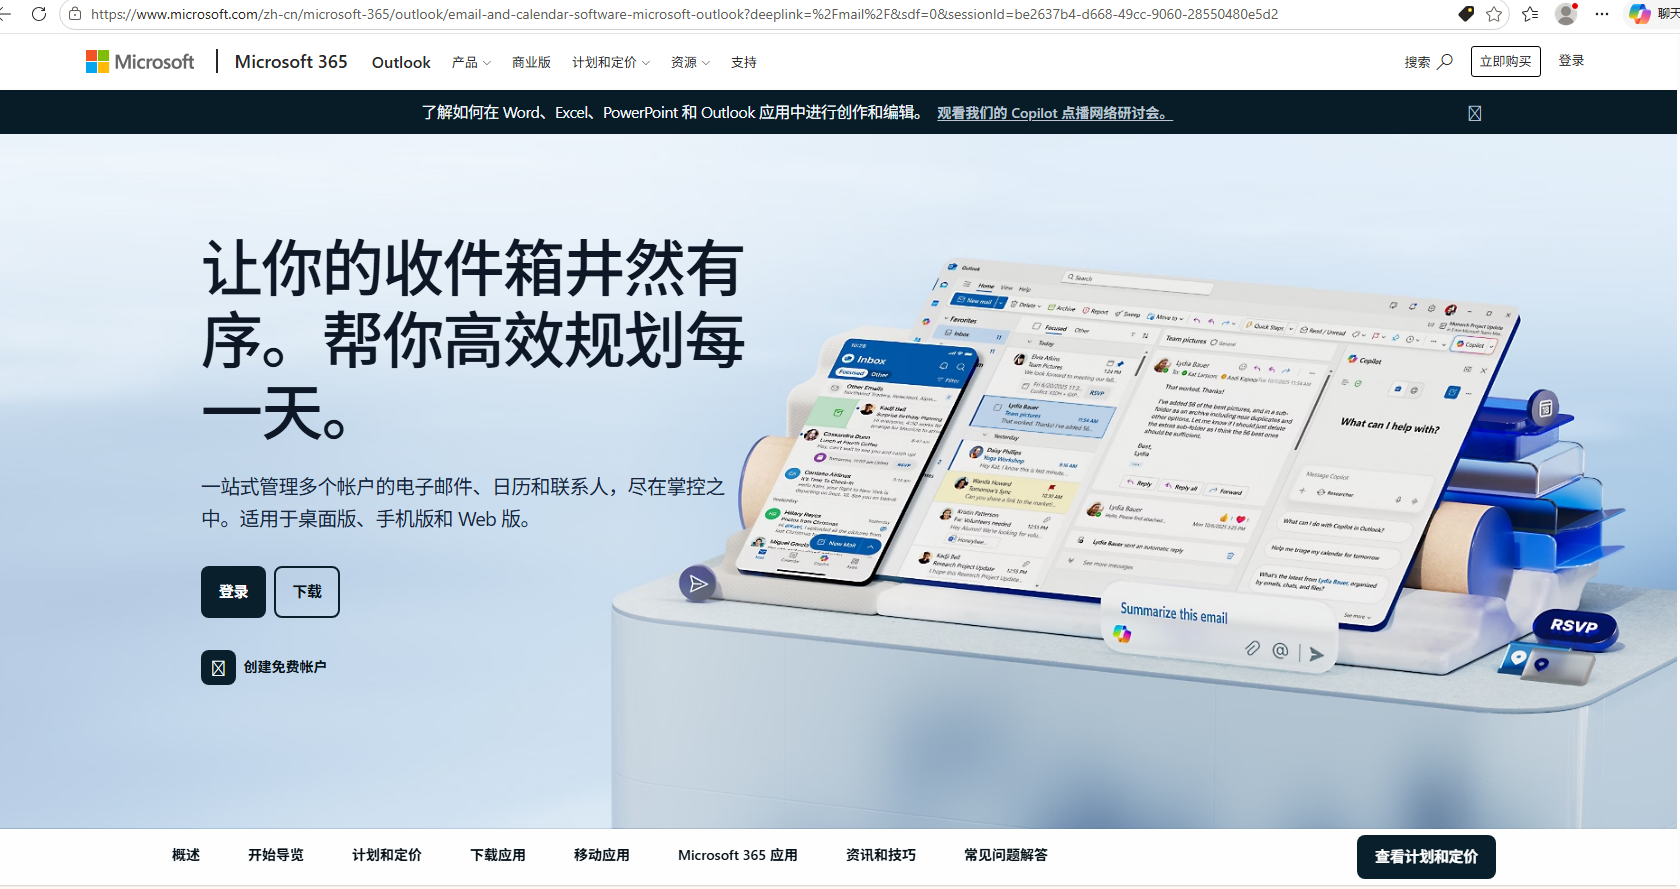Go to Microsoft 365 home link
Image resolution: width=1680 pixels, height=889 pixels.
(x=291, y=62)
